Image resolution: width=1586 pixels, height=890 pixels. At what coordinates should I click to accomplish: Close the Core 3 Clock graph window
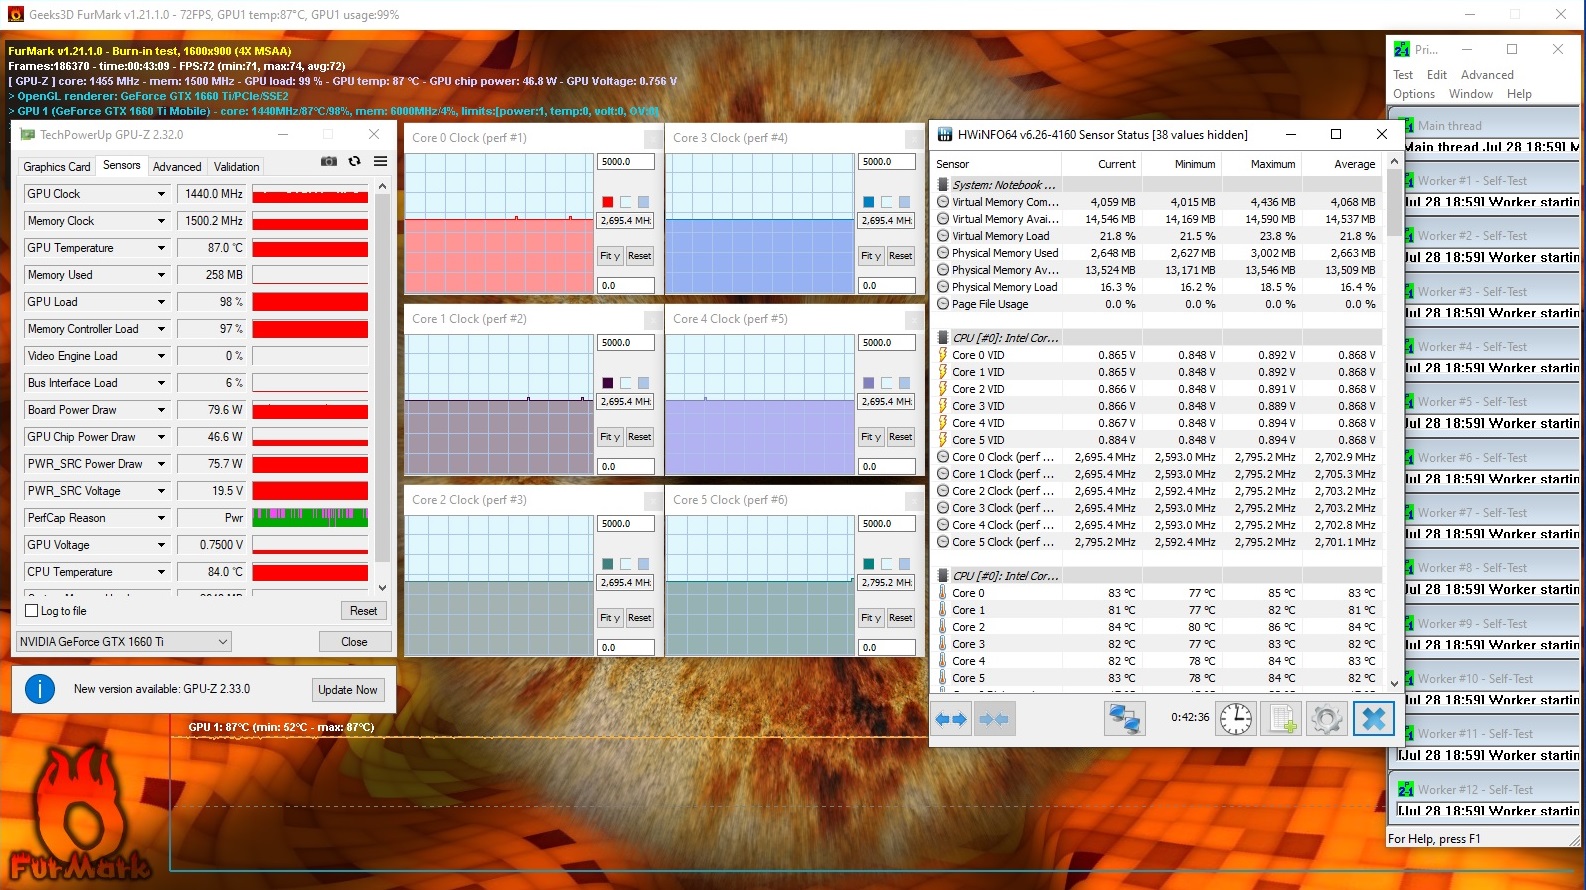click(914, 138)
